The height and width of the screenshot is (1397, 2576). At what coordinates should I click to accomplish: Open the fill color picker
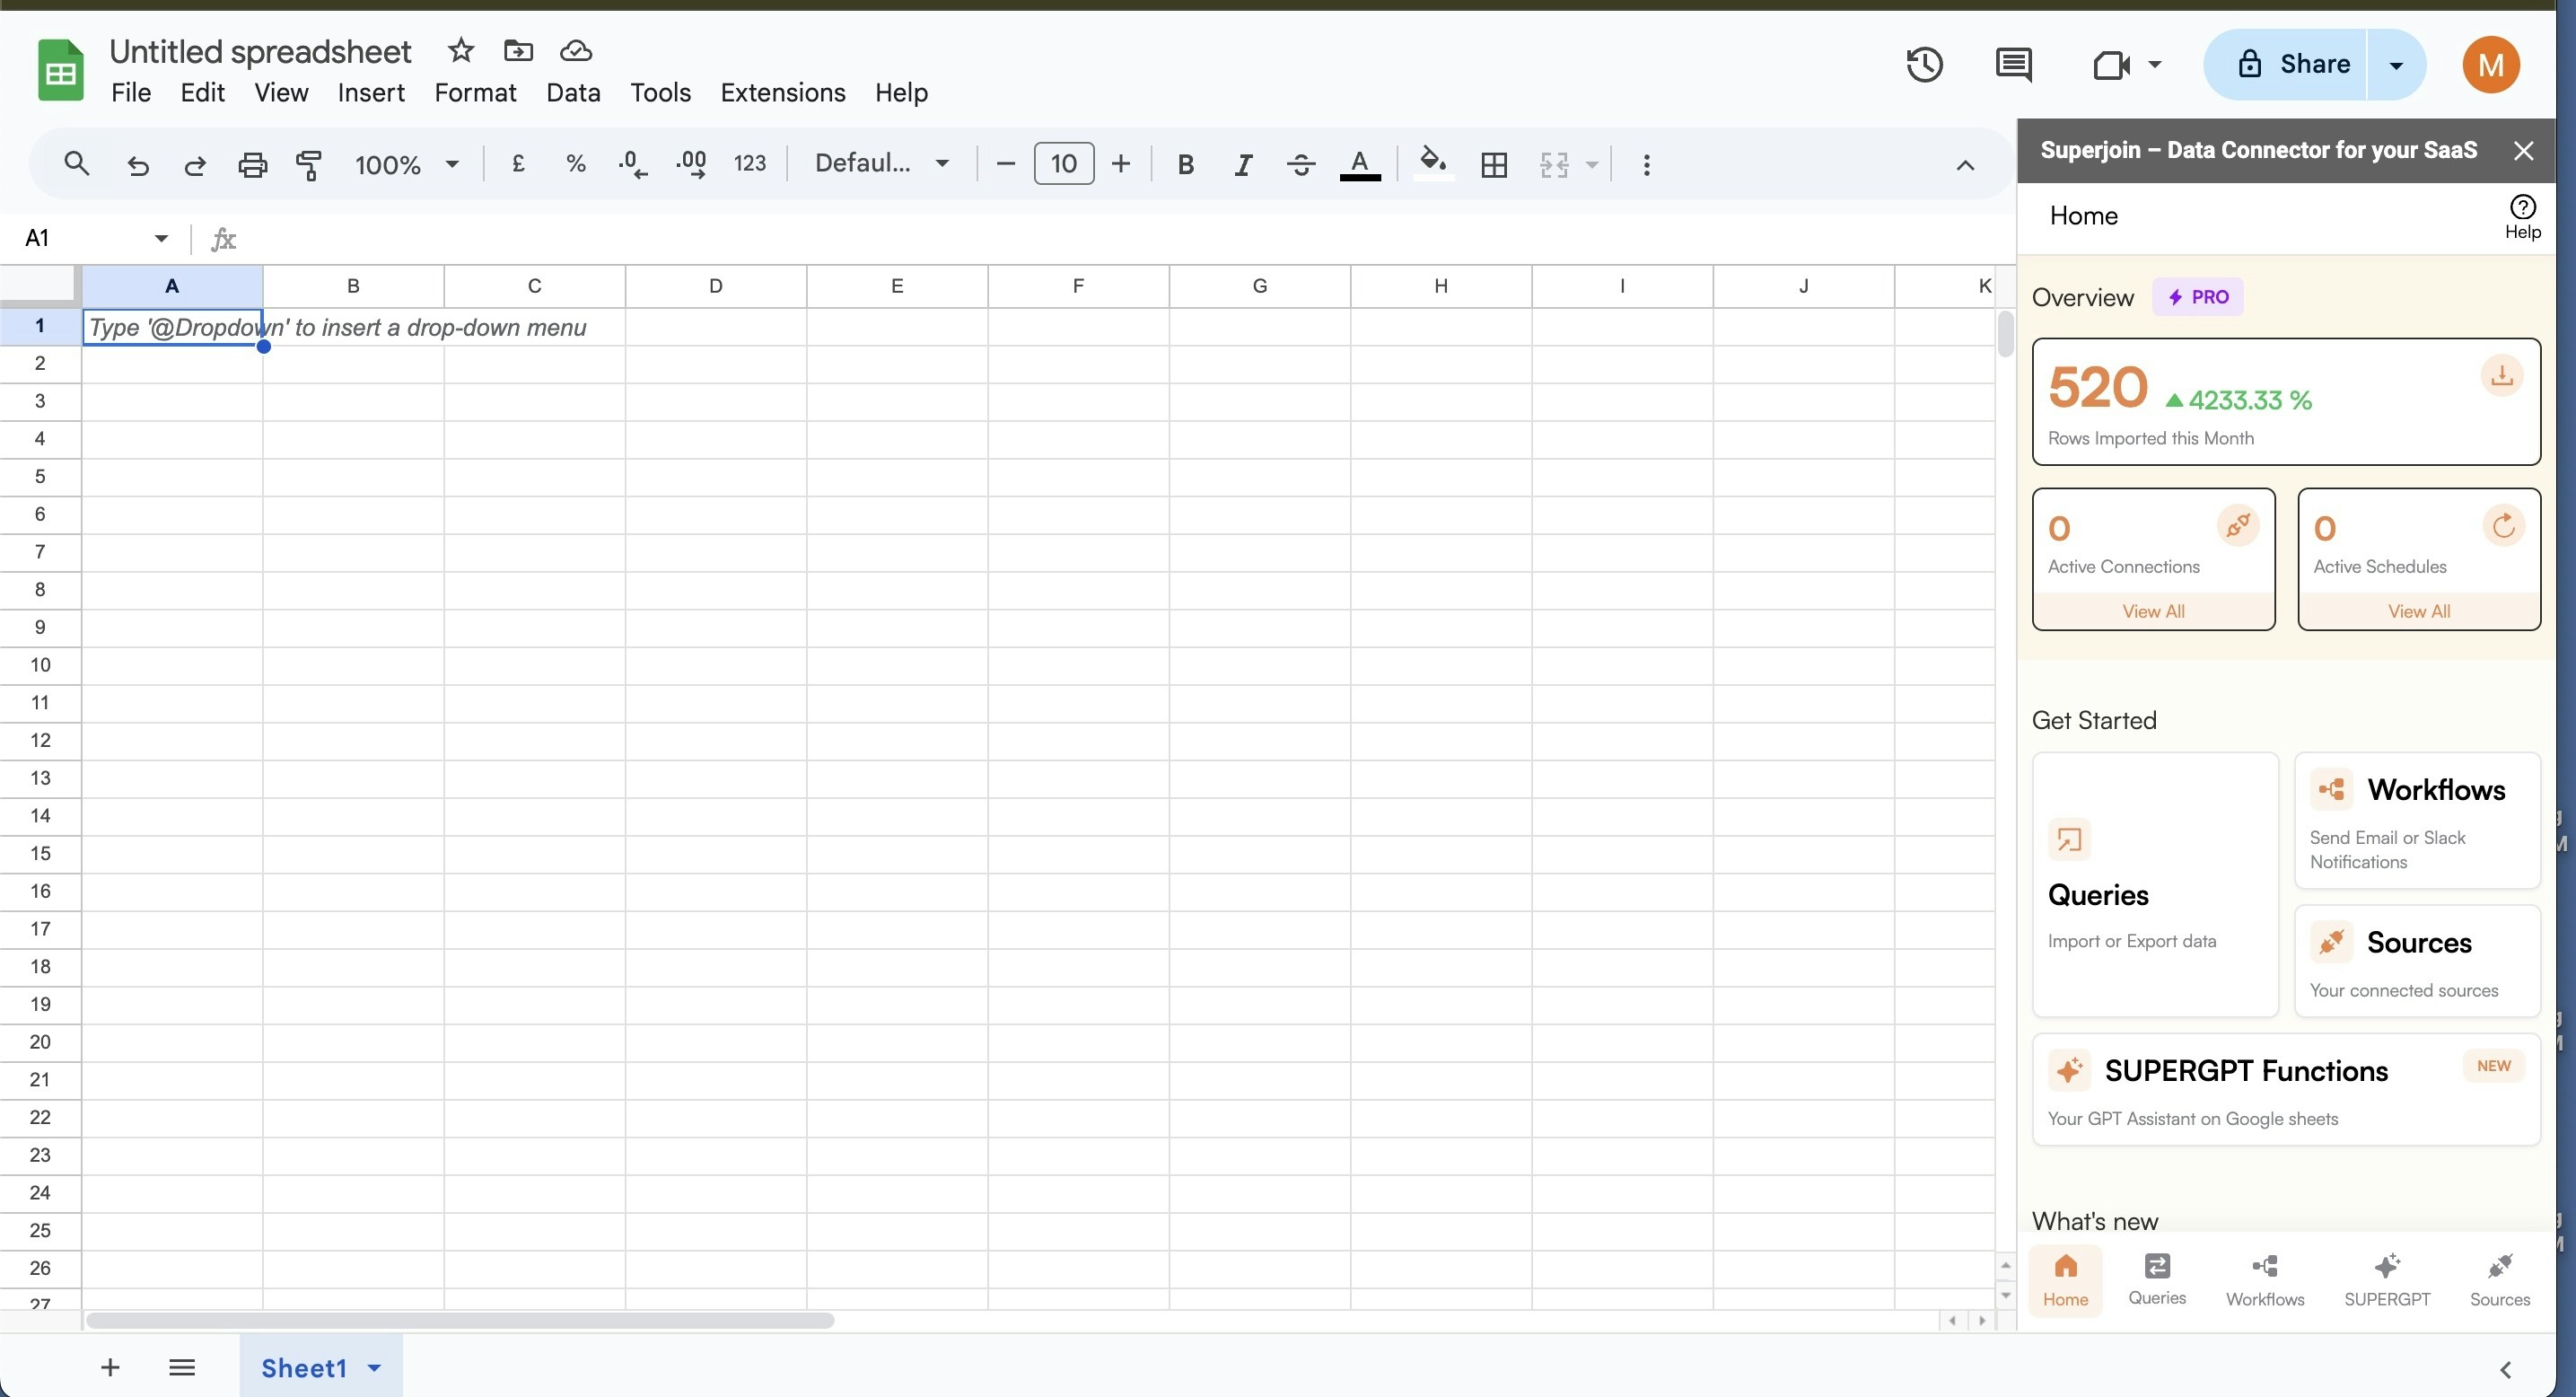[1432, 164]
